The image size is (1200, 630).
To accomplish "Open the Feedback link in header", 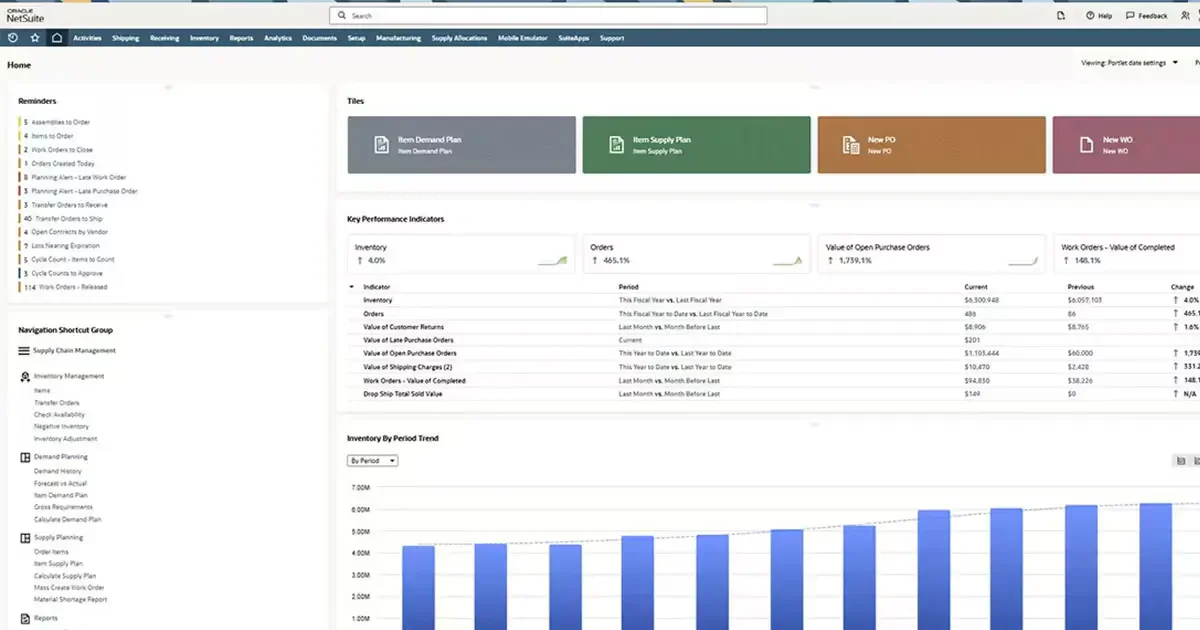I will coord(1147,16).
